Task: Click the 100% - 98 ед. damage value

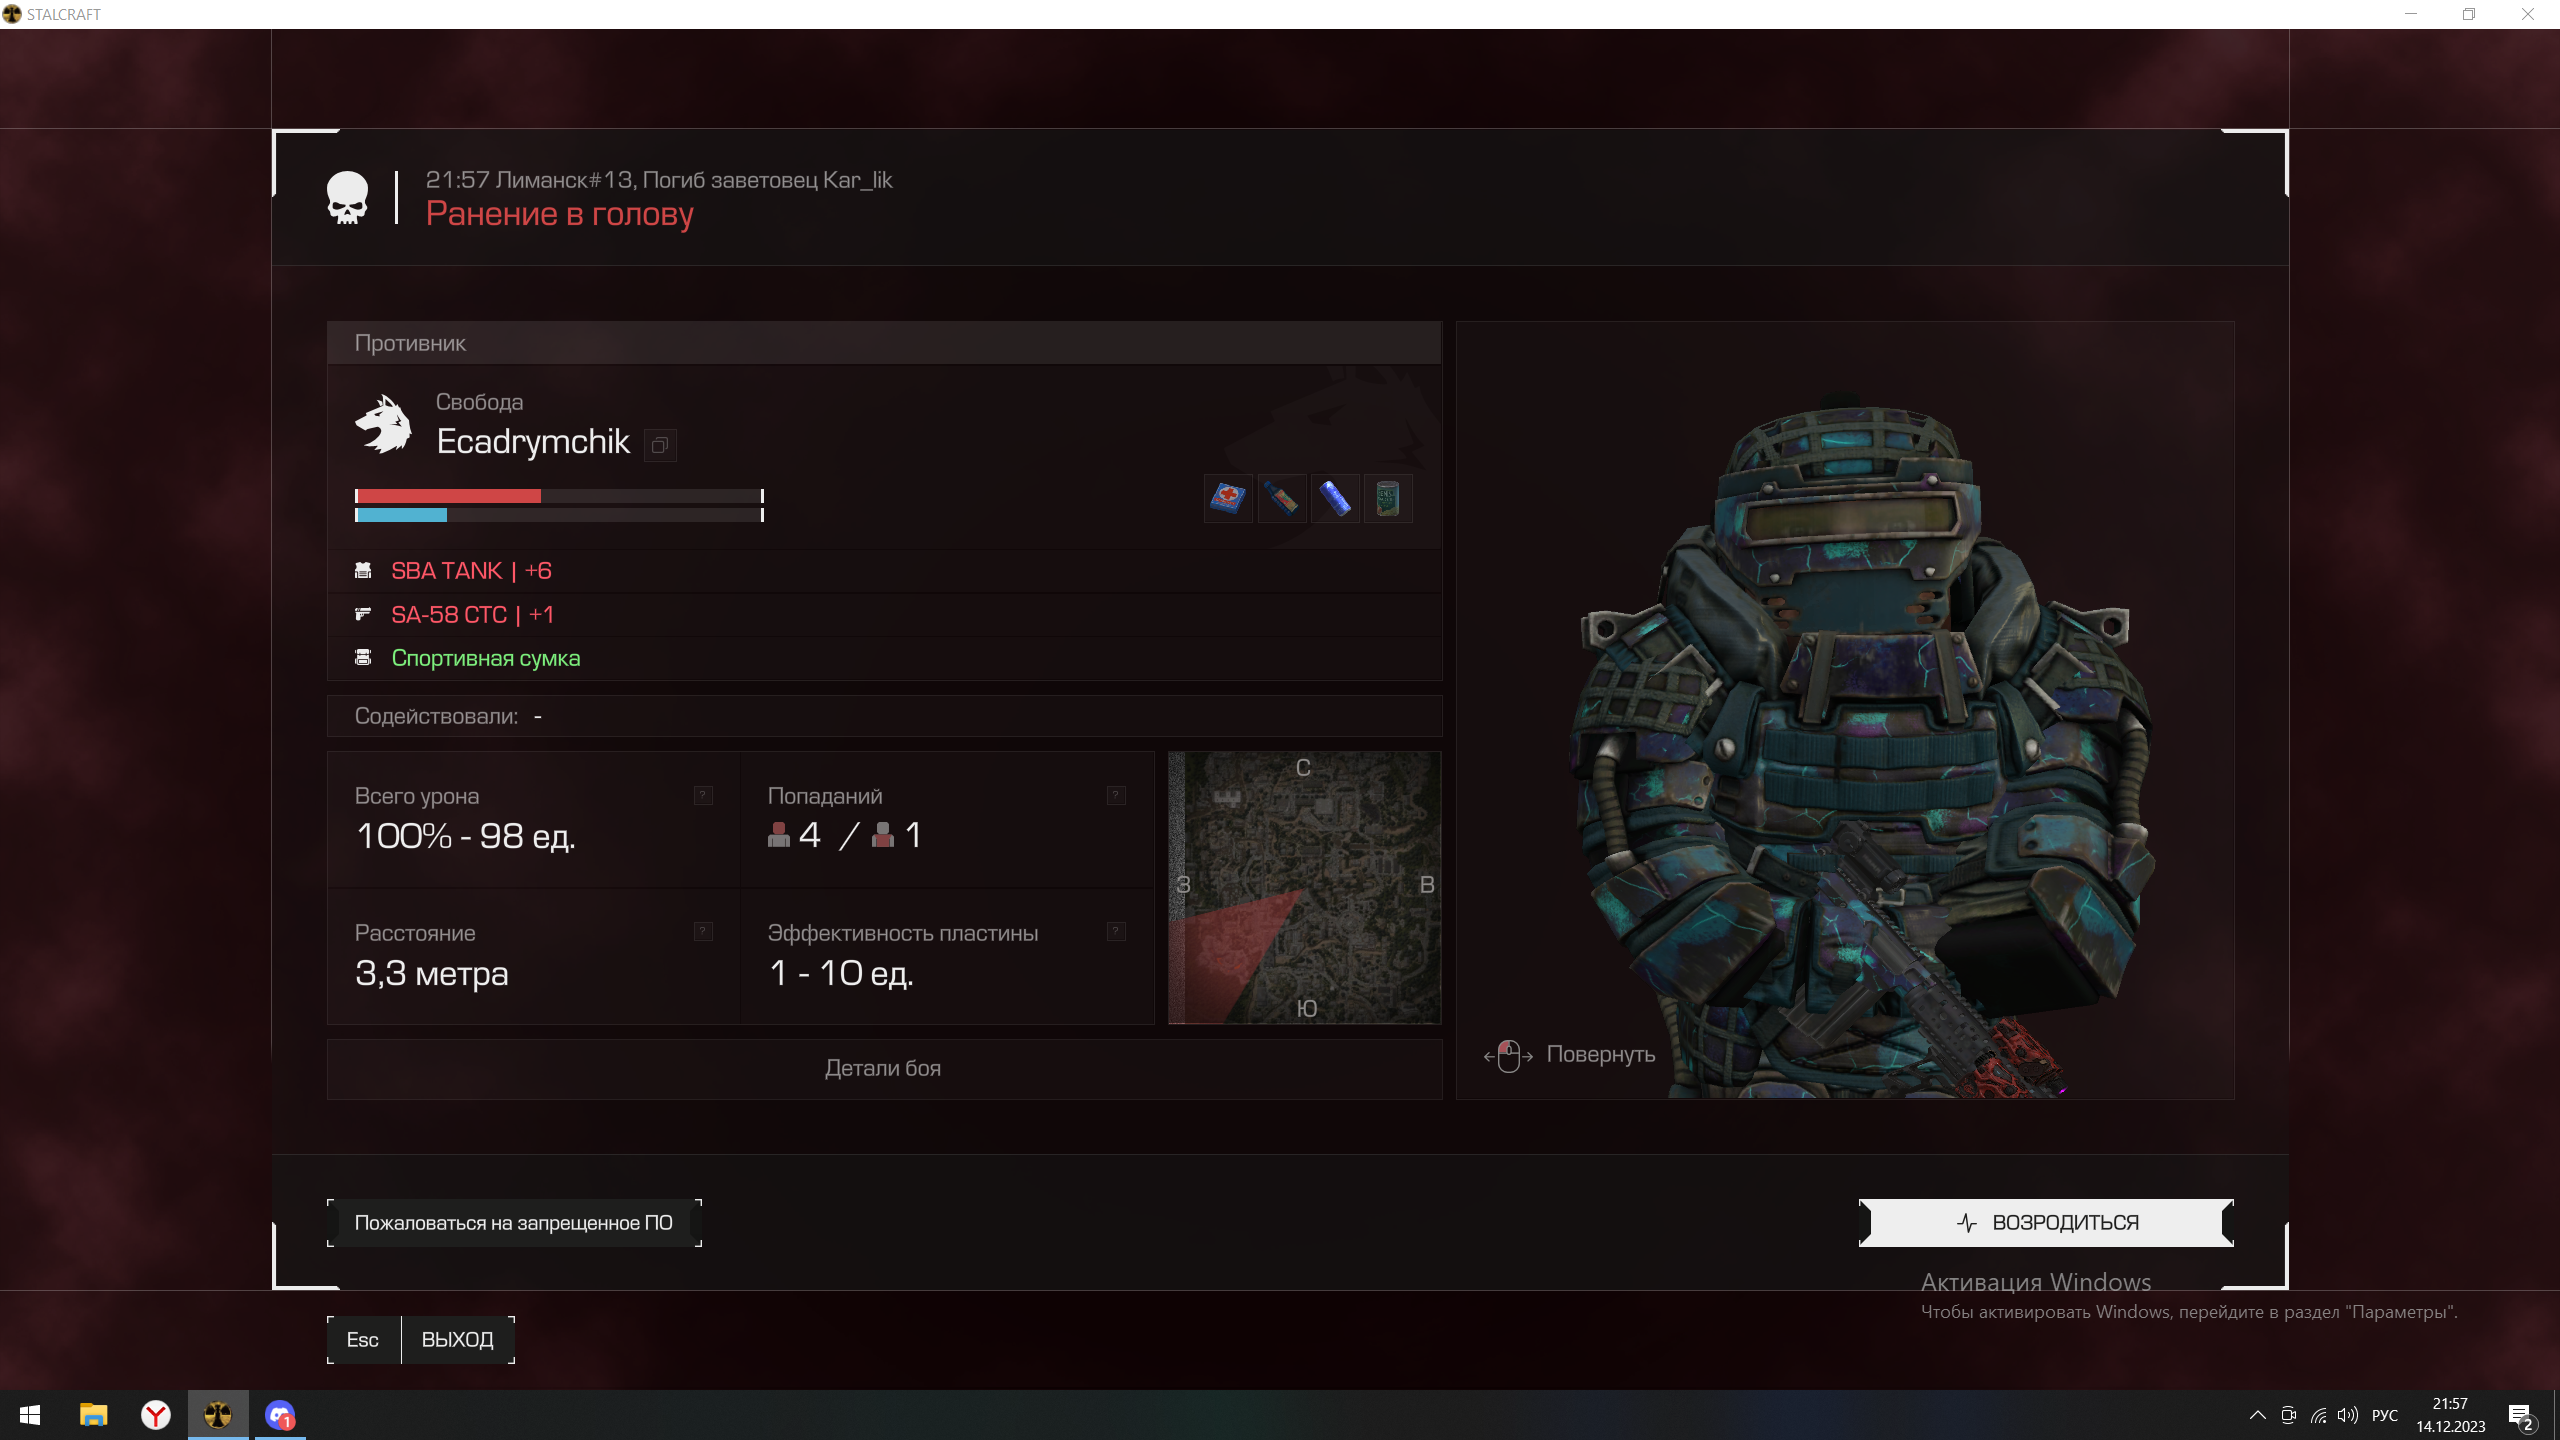Action: (465, 836)
